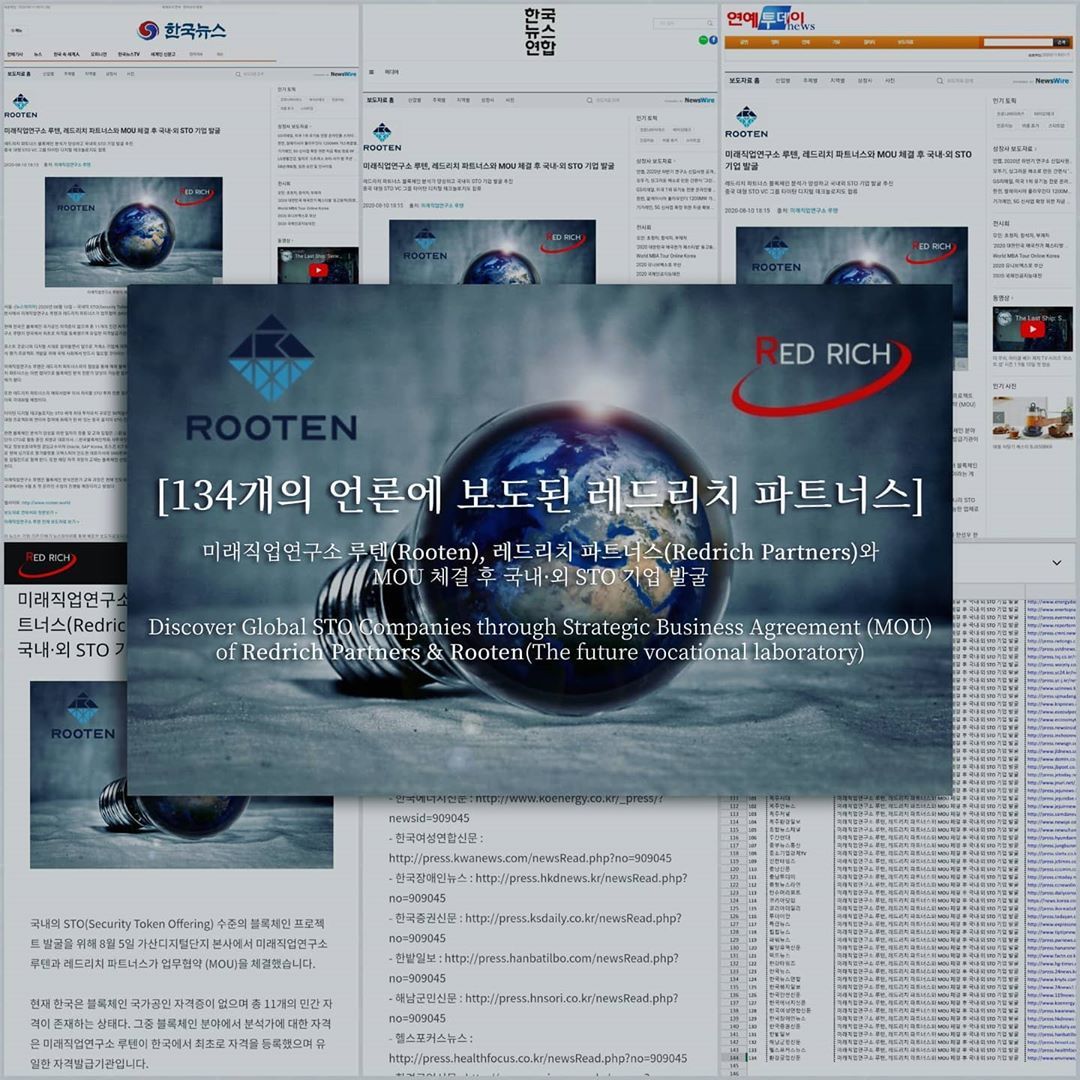Screen dimensions: 1080x1080
Task: Open the 한국뉴스 site logo
Action: click(181, 30)
